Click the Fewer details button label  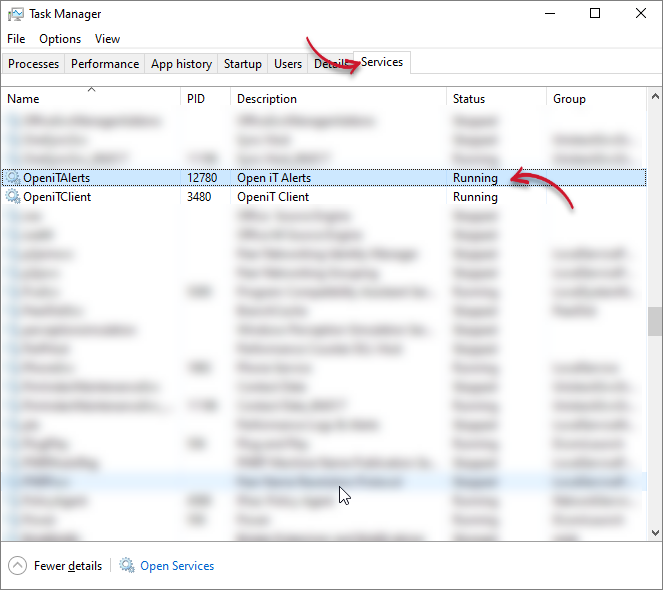68,566
